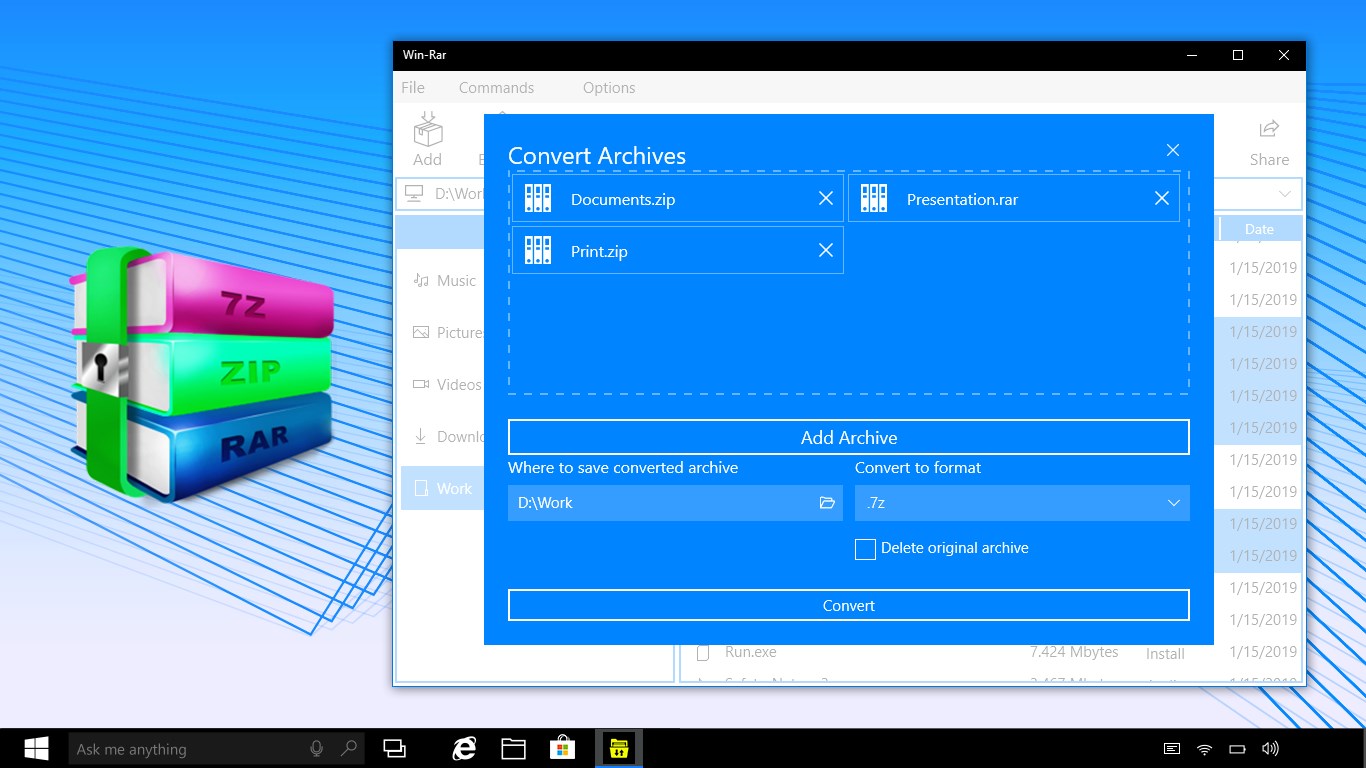Close the Convert Archives dialog
Screen dimensions: 1366x768
pos(1173,150)
